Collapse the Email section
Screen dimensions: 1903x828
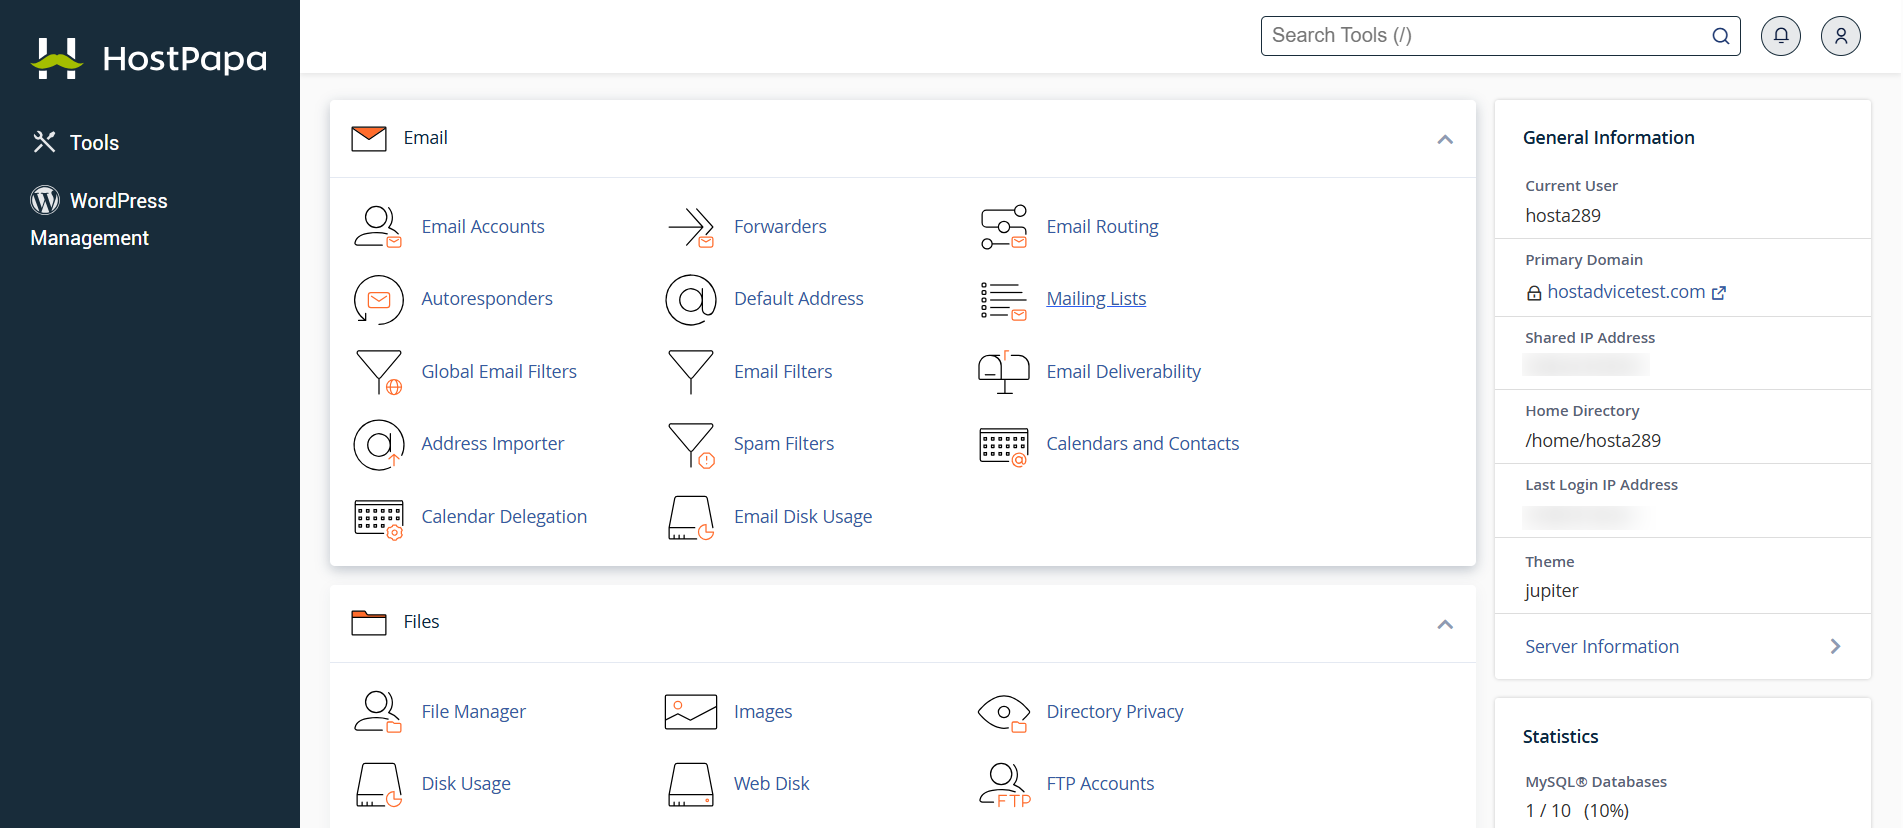tap(1445, 139)
